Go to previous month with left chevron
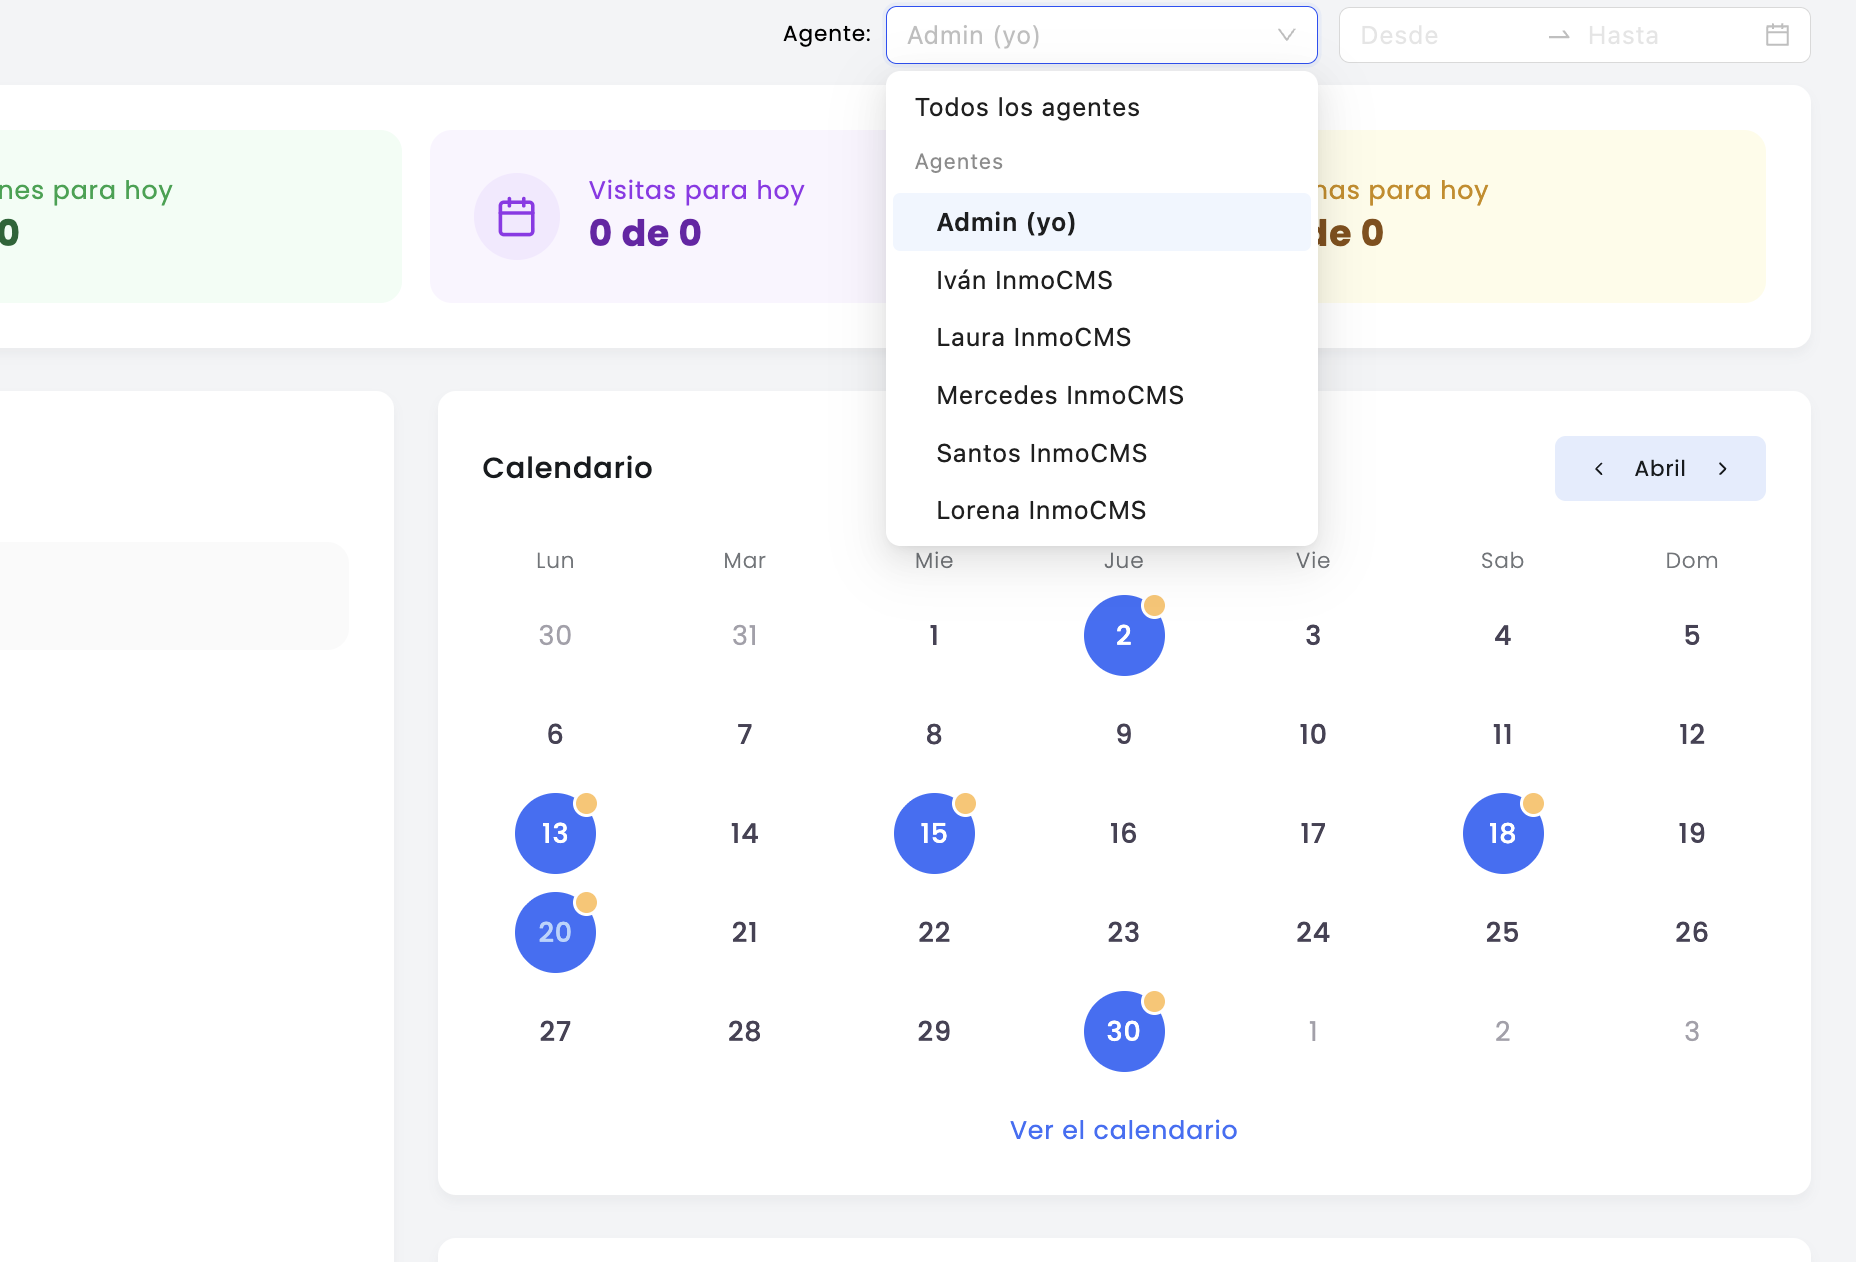This screenshot has height=1262, width=1856. coord(1599,468)
